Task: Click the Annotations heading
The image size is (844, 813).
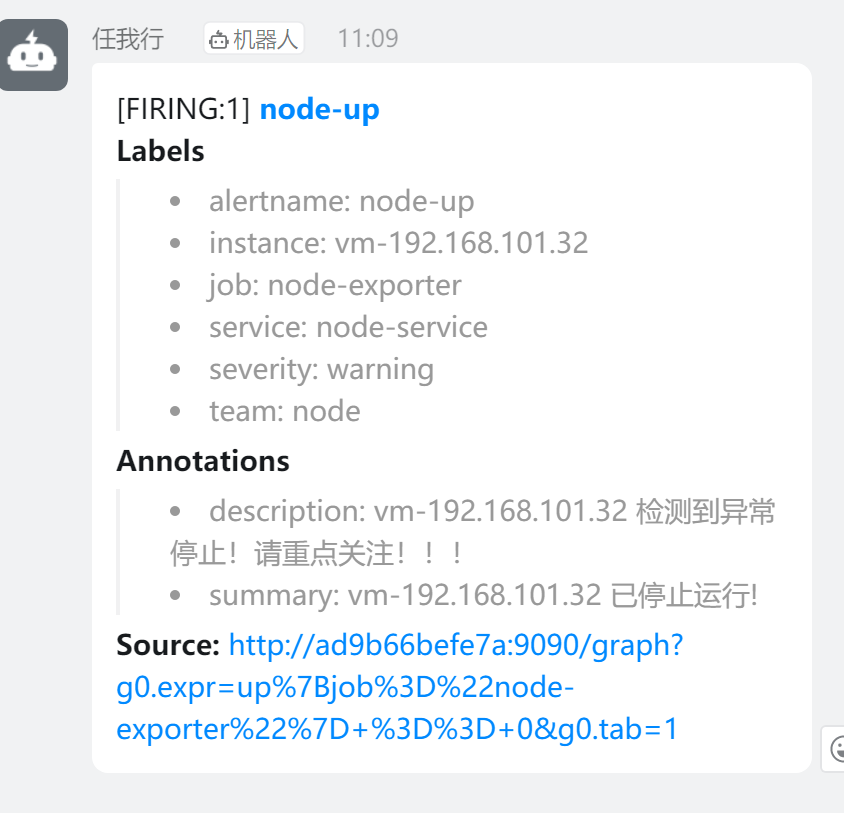Action: pyautogui.click(x=203, y=461)
